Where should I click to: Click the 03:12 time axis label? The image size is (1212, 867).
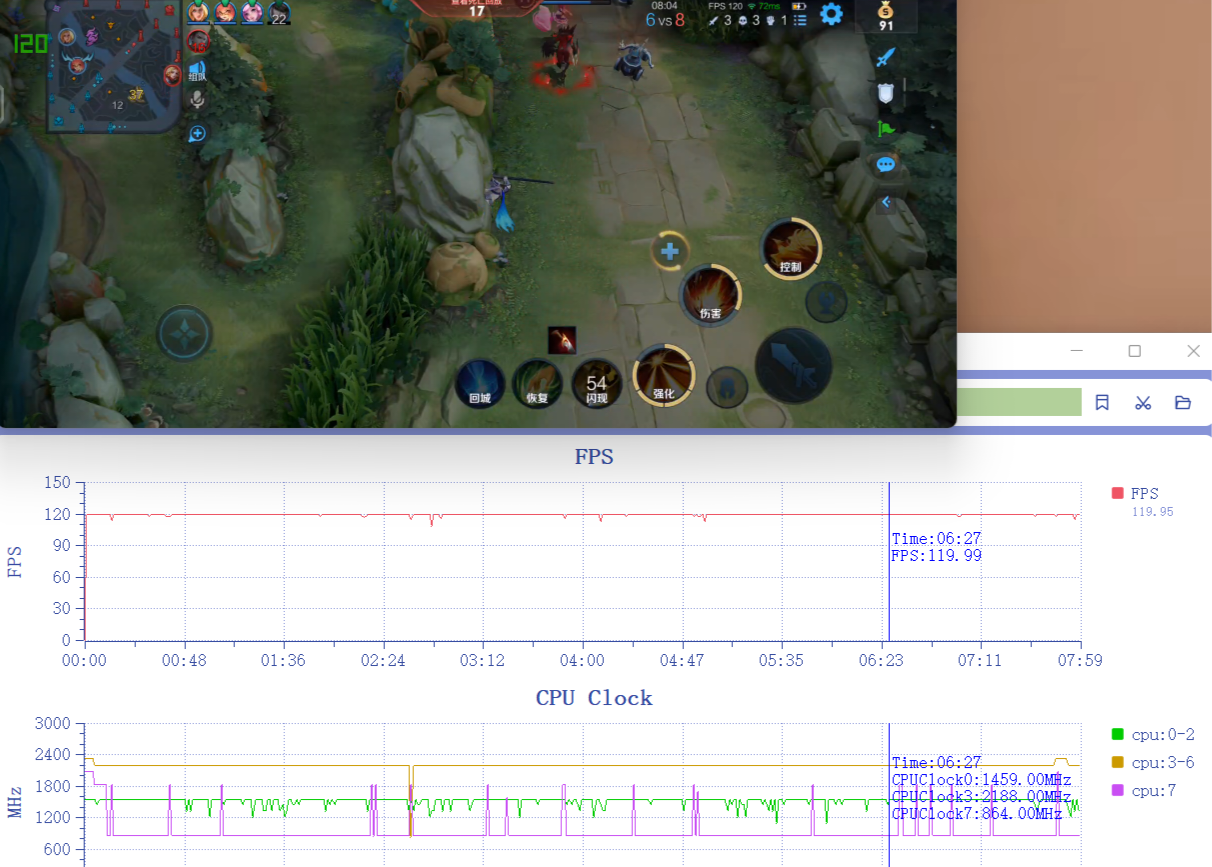point(482,661)
